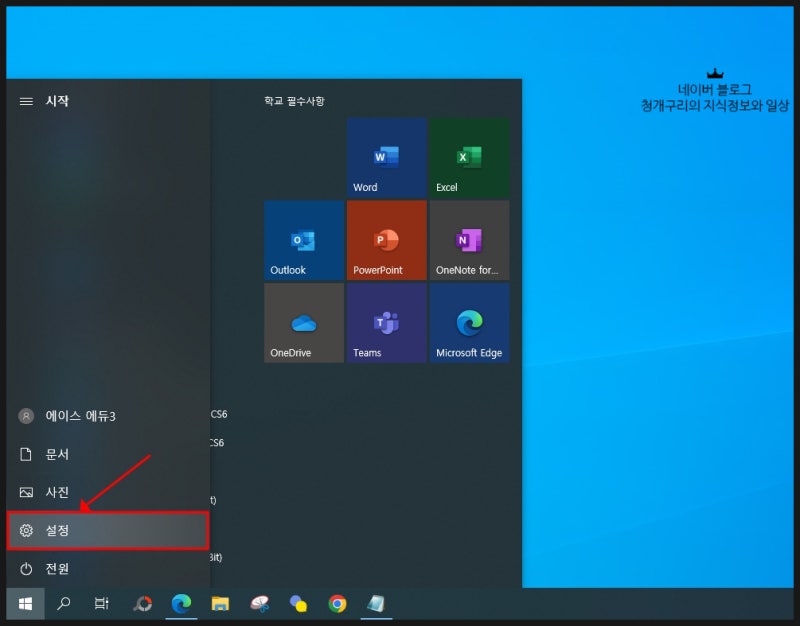The image size is (800, 626).
Task: Open the Outlook tile
Action: click(304, 240)
